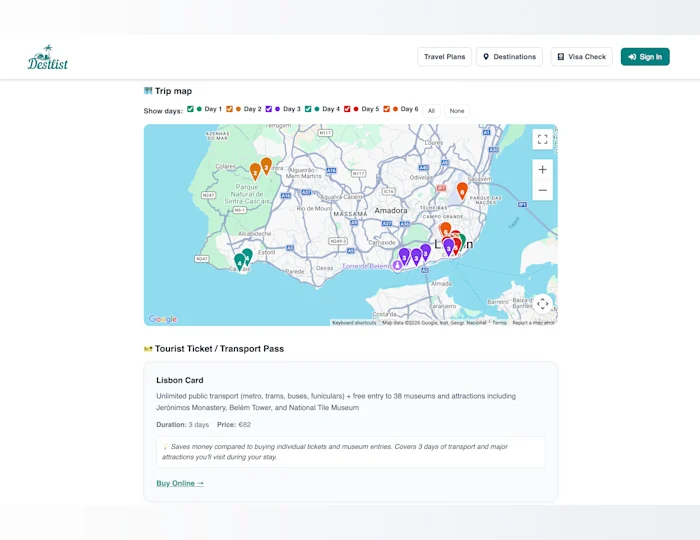The height and width of the screenshot is (540, 700).
Task: Hide all days using the None button
Action: point(457,111)
